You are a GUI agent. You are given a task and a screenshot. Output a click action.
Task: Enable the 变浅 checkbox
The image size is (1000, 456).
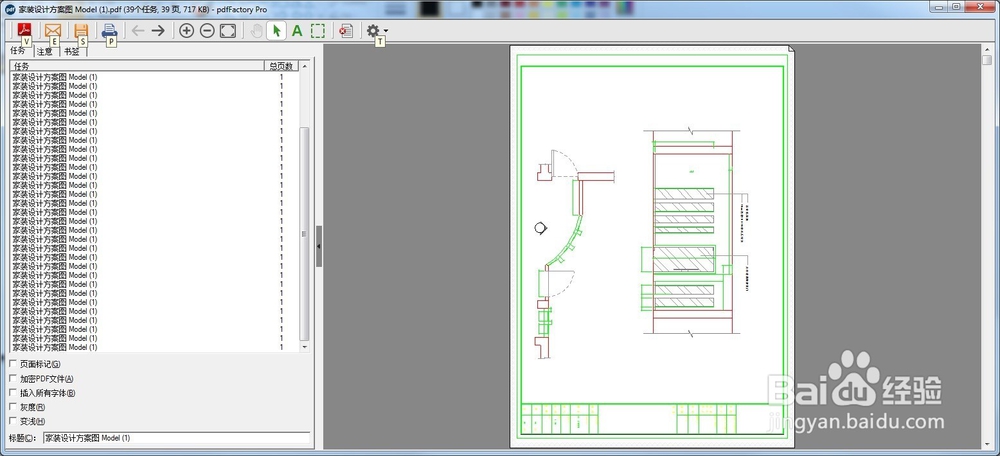coord(13,421)
